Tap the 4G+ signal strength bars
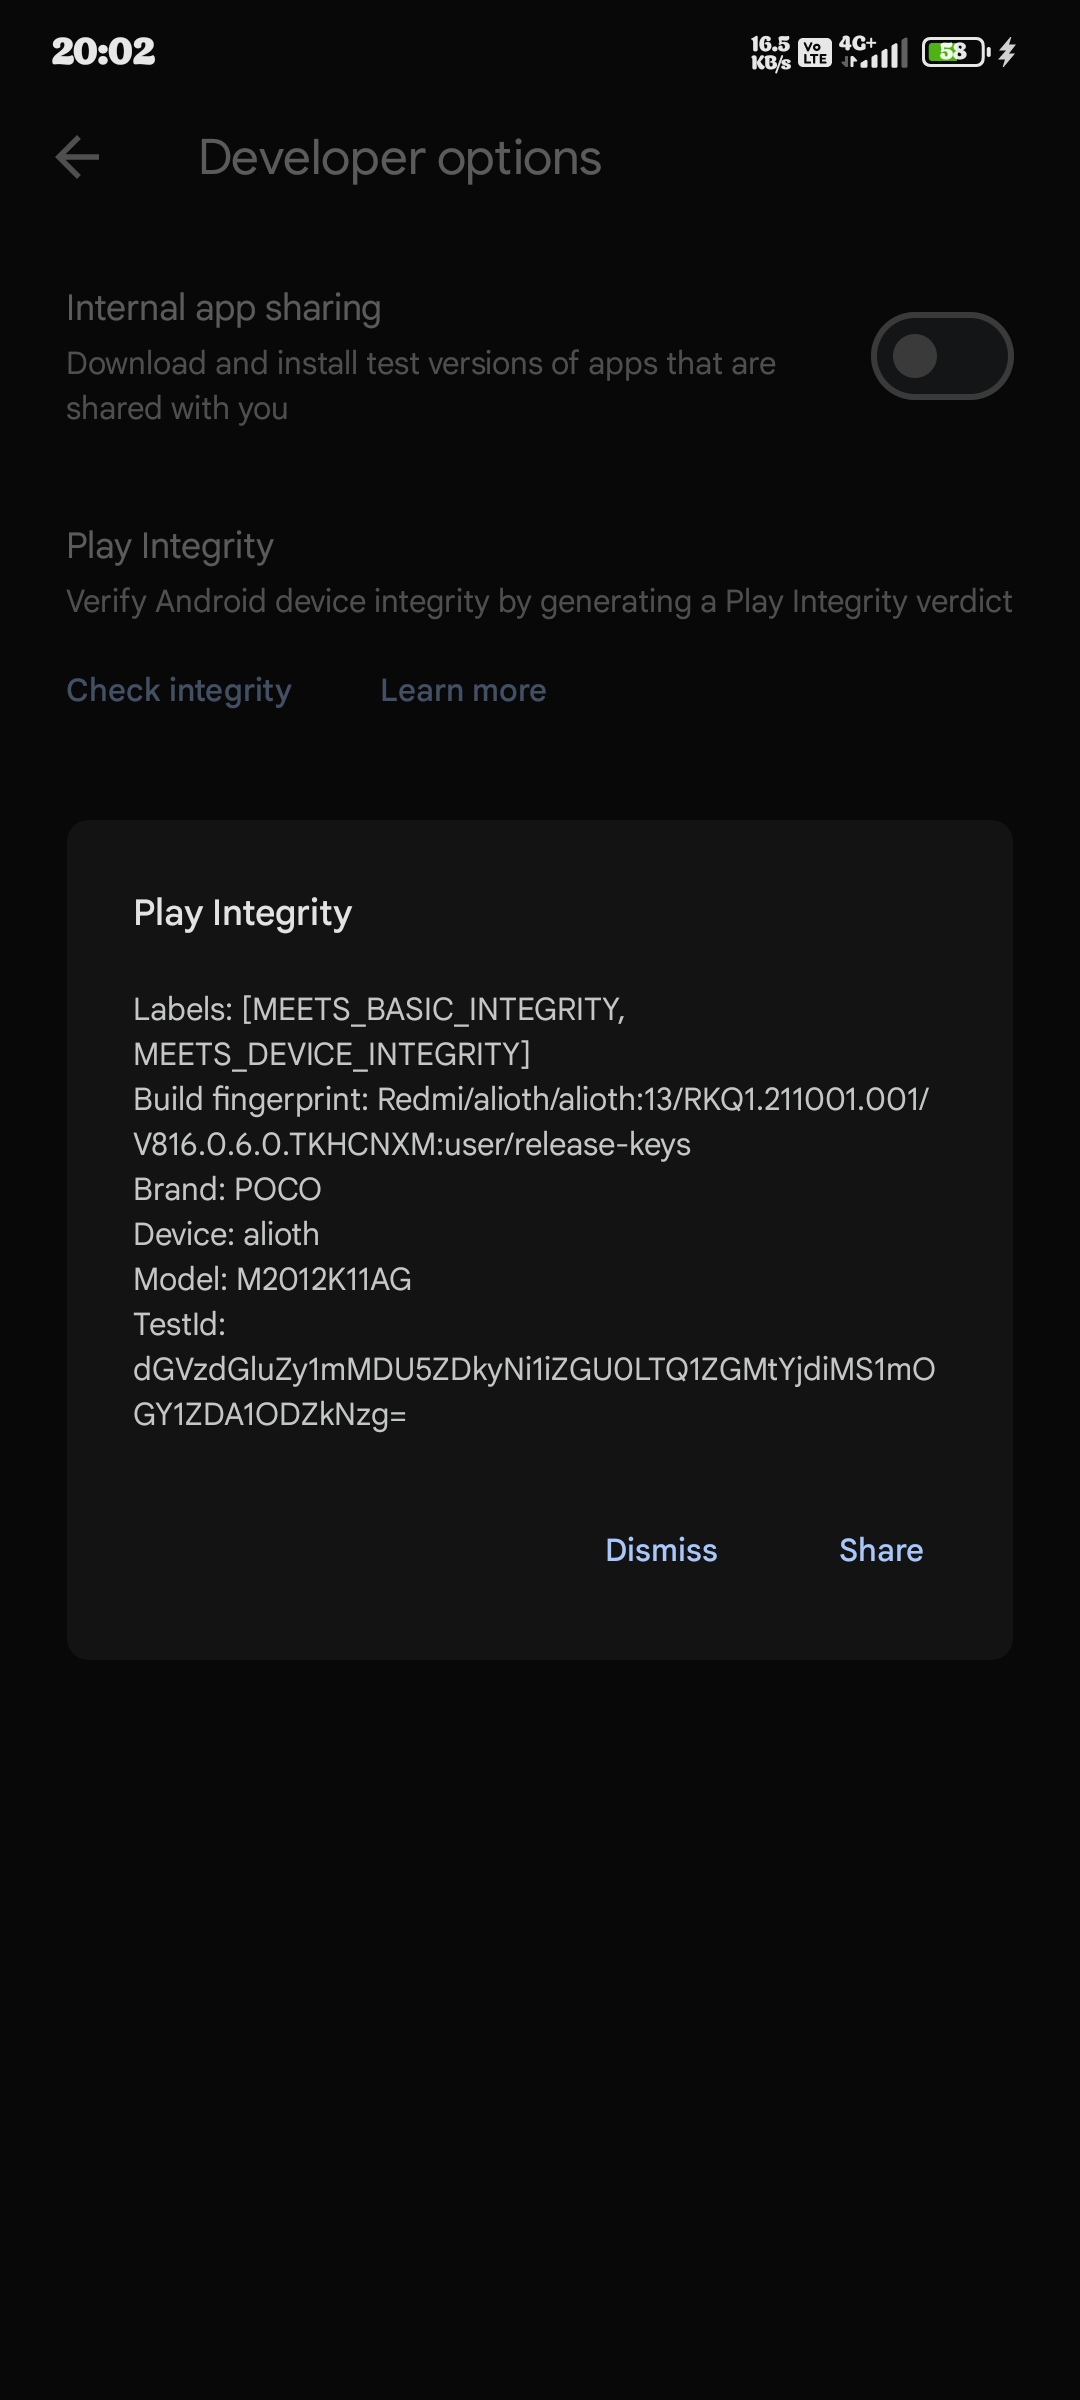 pos(874,52)
